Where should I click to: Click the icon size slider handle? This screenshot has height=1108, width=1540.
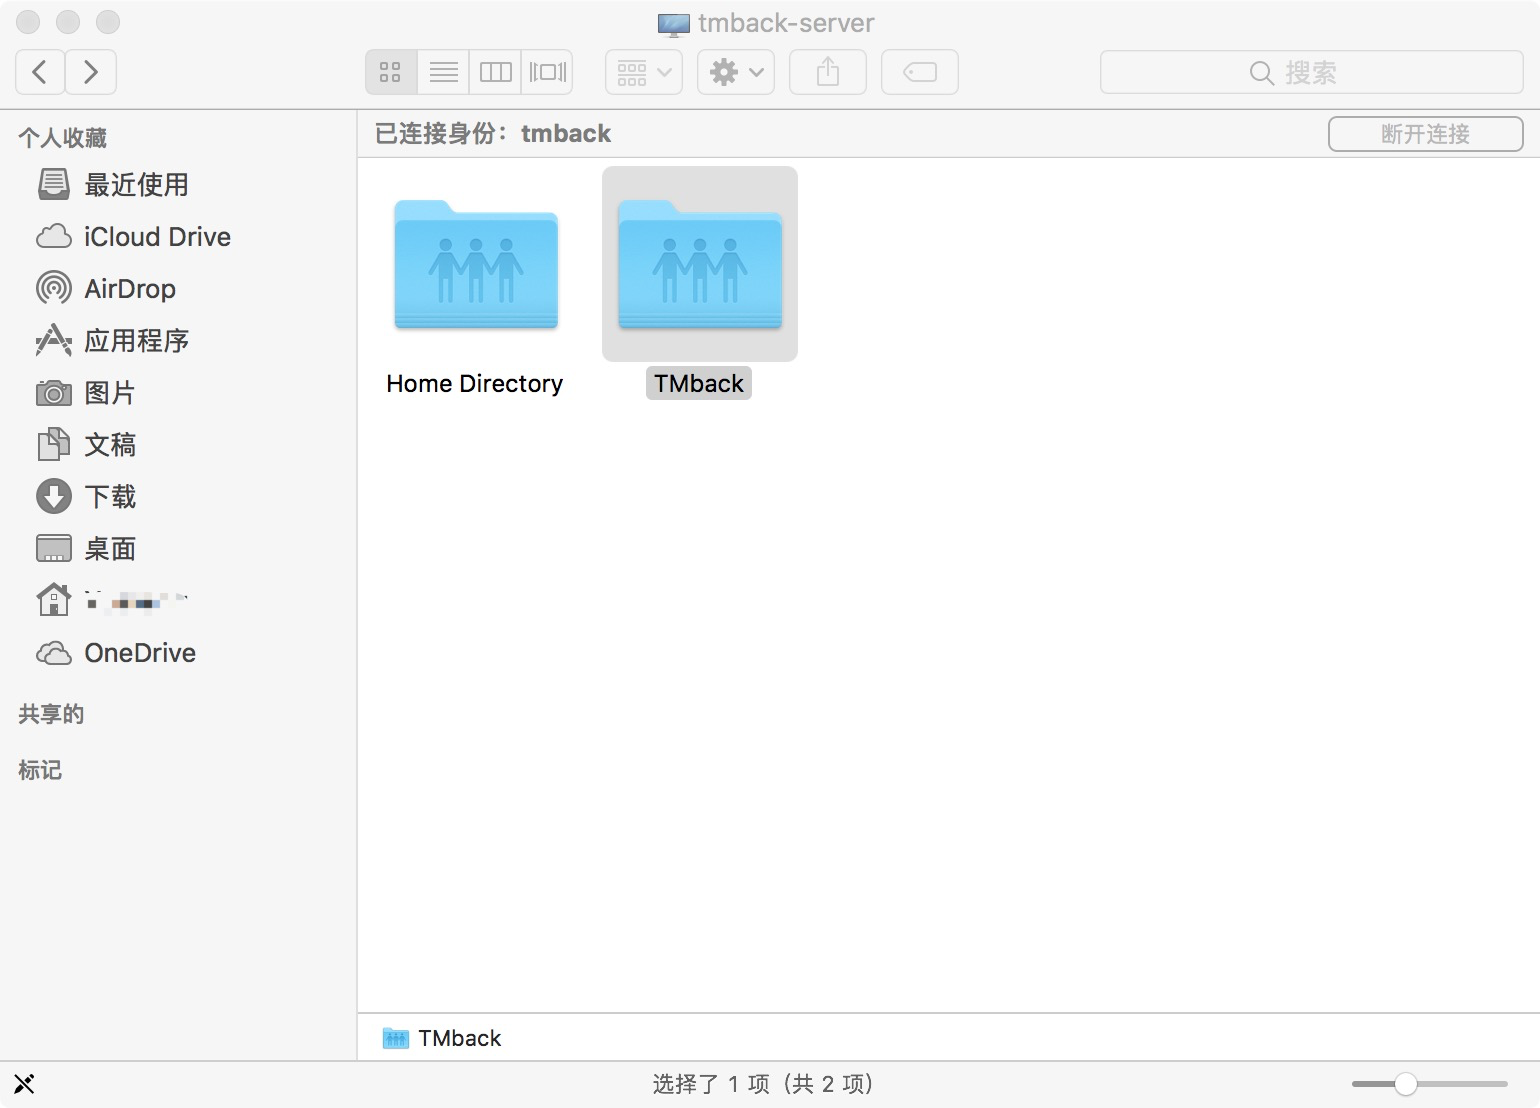pyautogui.click(x=1406, y=1084)
